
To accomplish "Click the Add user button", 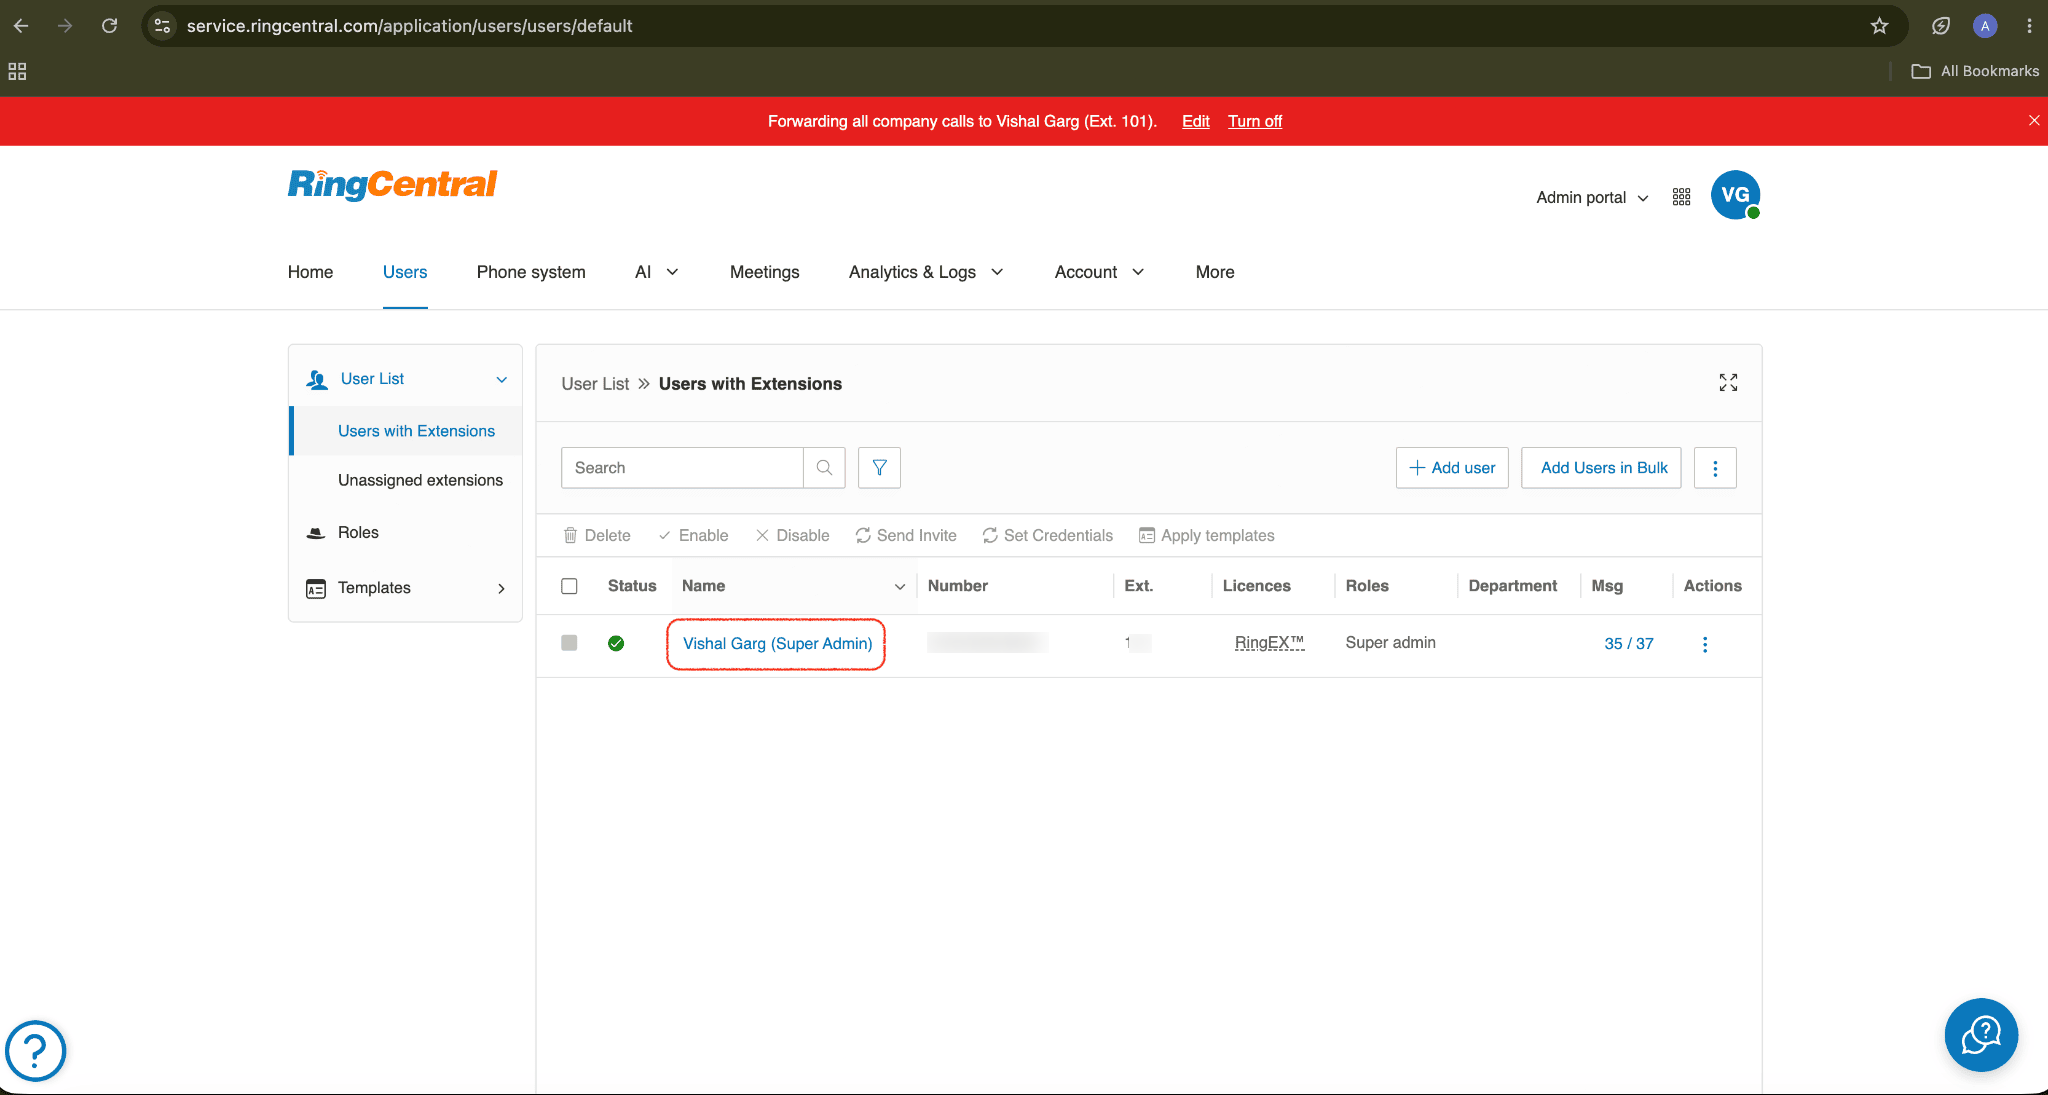I will pos(1452,468).
